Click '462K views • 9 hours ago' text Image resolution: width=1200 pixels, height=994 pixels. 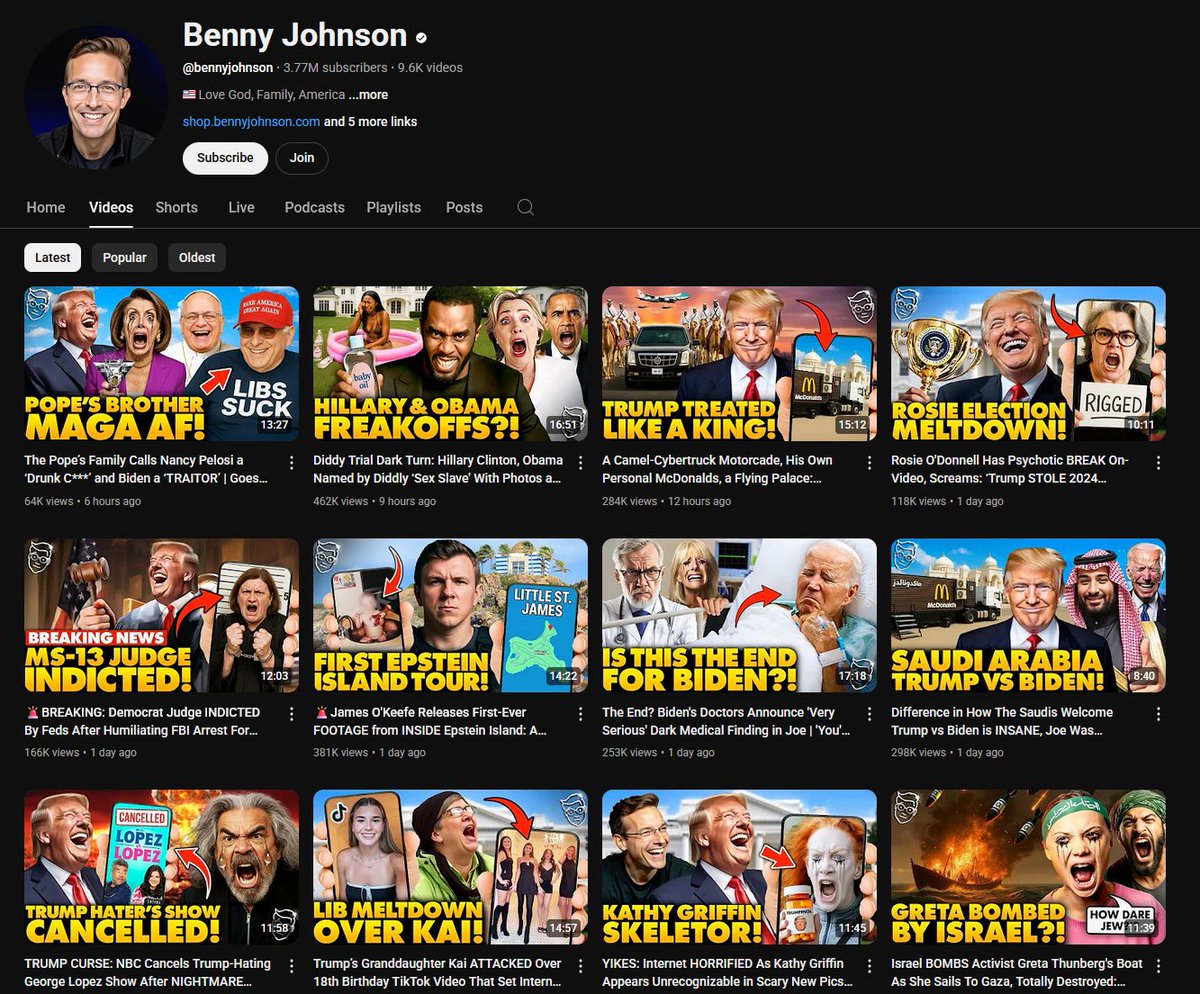click(375, 501)
